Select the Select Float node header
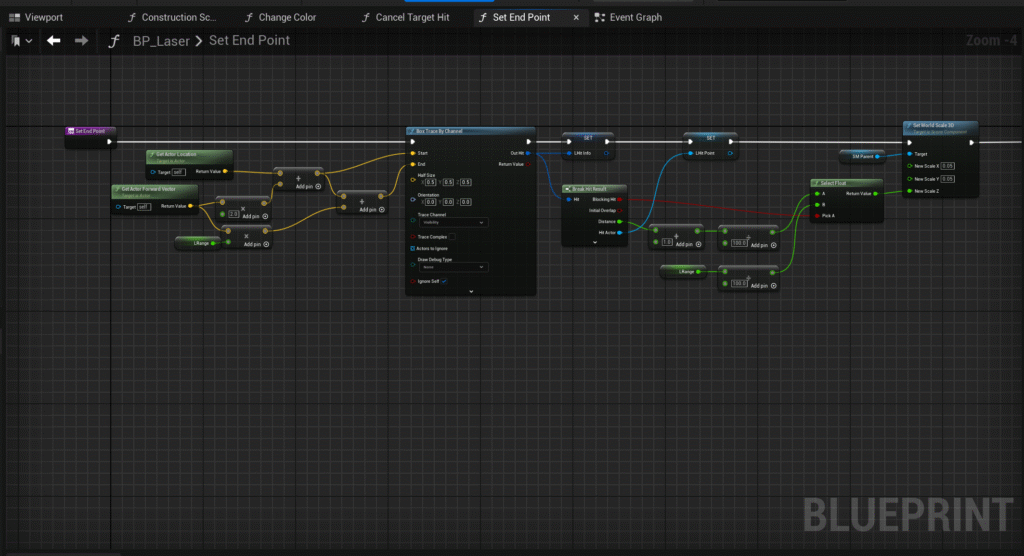1024x556 pixels. click(846, 184)
